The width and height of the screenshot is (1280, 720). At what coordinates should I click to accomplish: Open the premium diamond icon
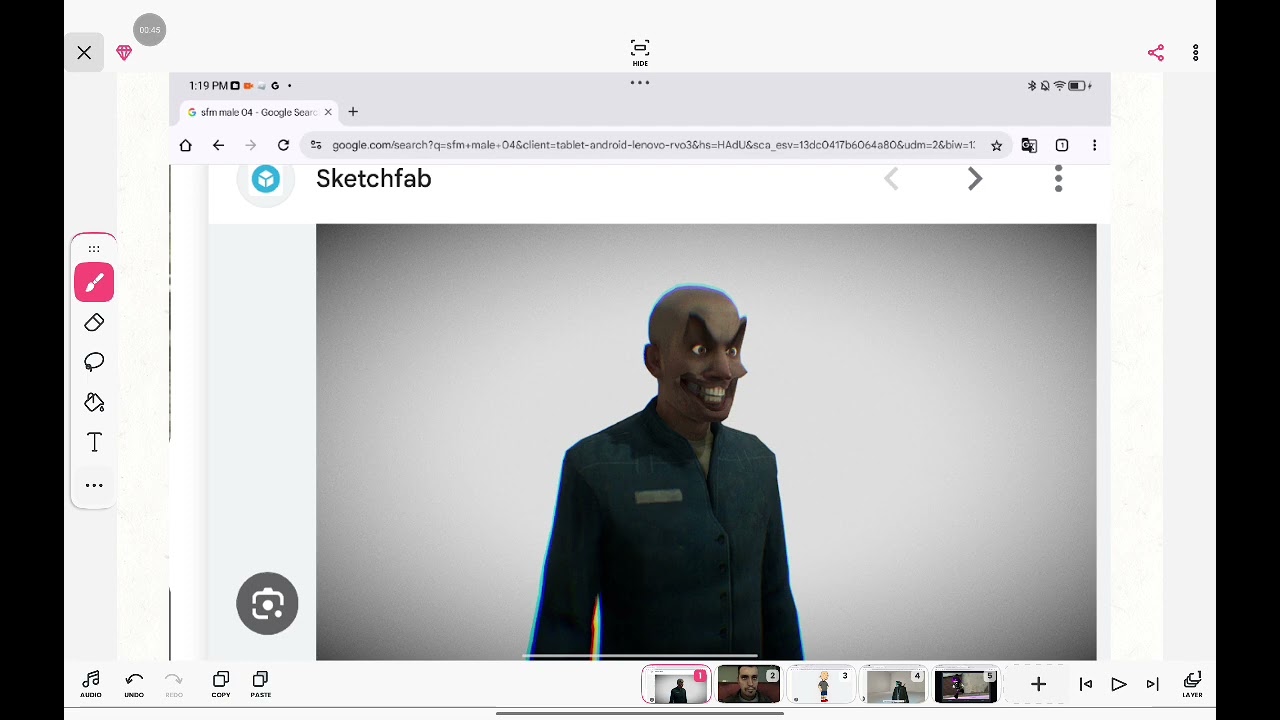coord(124,52)
